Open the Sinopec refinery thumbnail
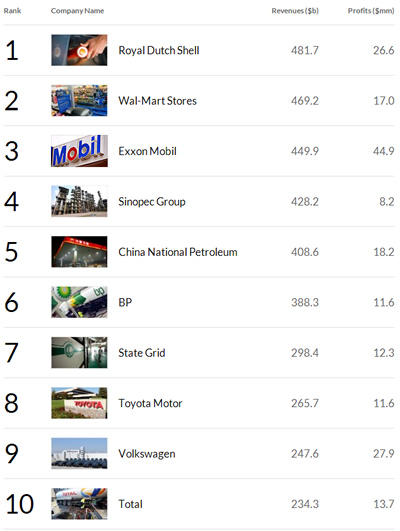Image resolution: width=400 pixels, height=531 pixels. pos(79,201)
